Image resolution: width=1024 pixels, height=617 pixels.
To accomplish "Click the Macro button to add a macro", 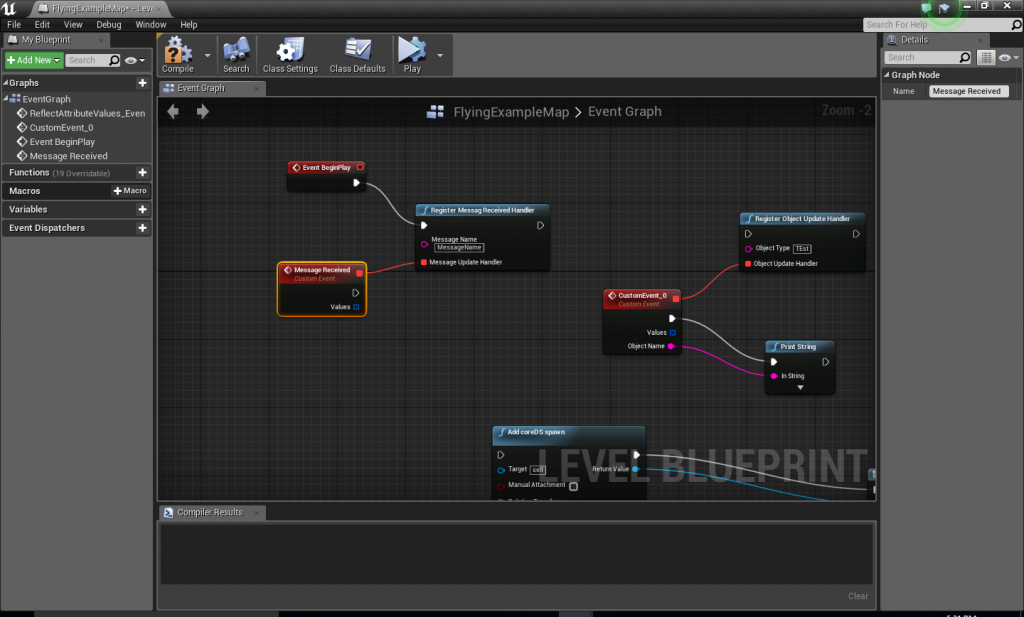I will (130, 190).
